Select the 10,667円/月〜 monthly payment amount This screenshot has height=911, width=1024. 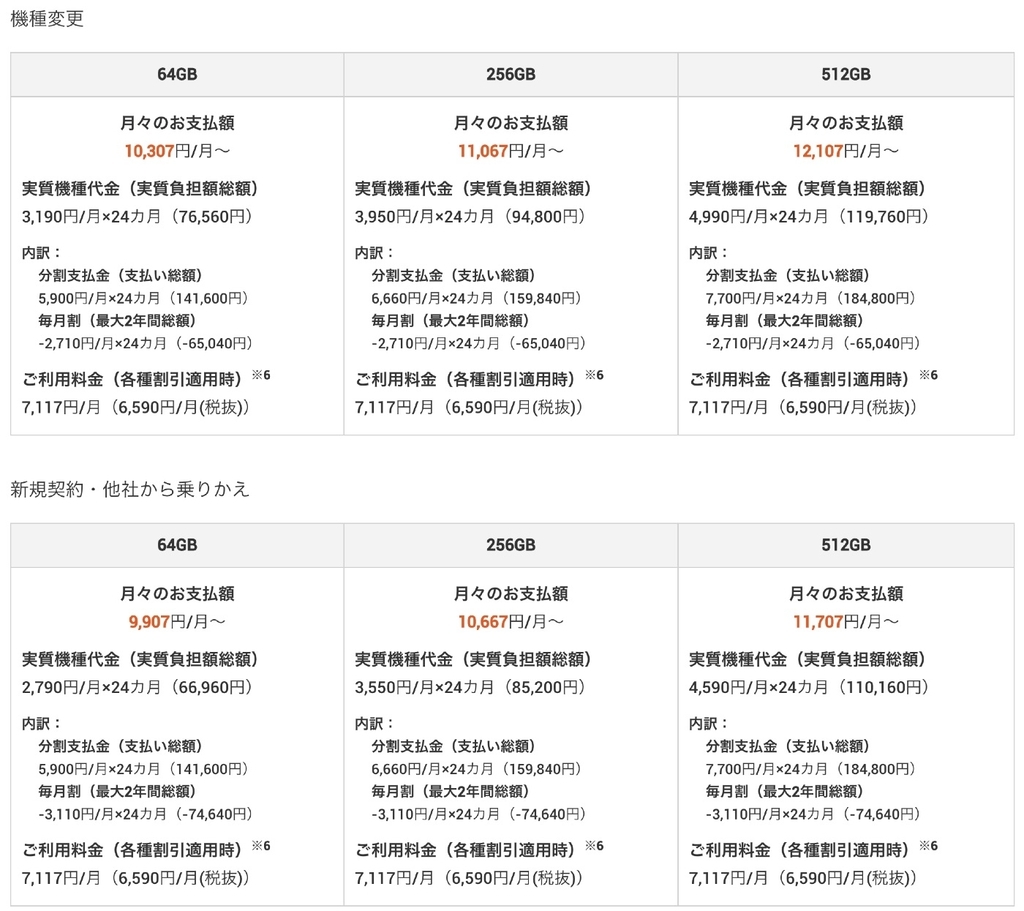(x=511, y=622)
